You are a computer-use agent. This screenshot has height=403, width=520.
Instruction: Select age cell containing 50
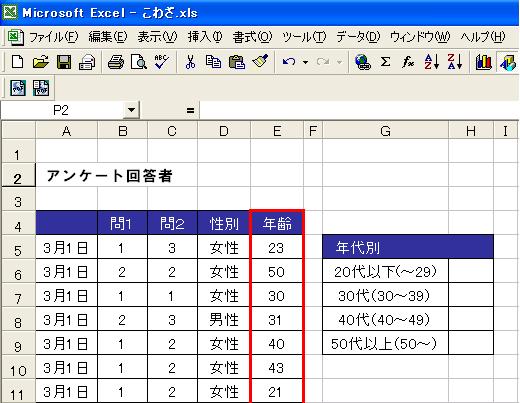tap(277, 271)
